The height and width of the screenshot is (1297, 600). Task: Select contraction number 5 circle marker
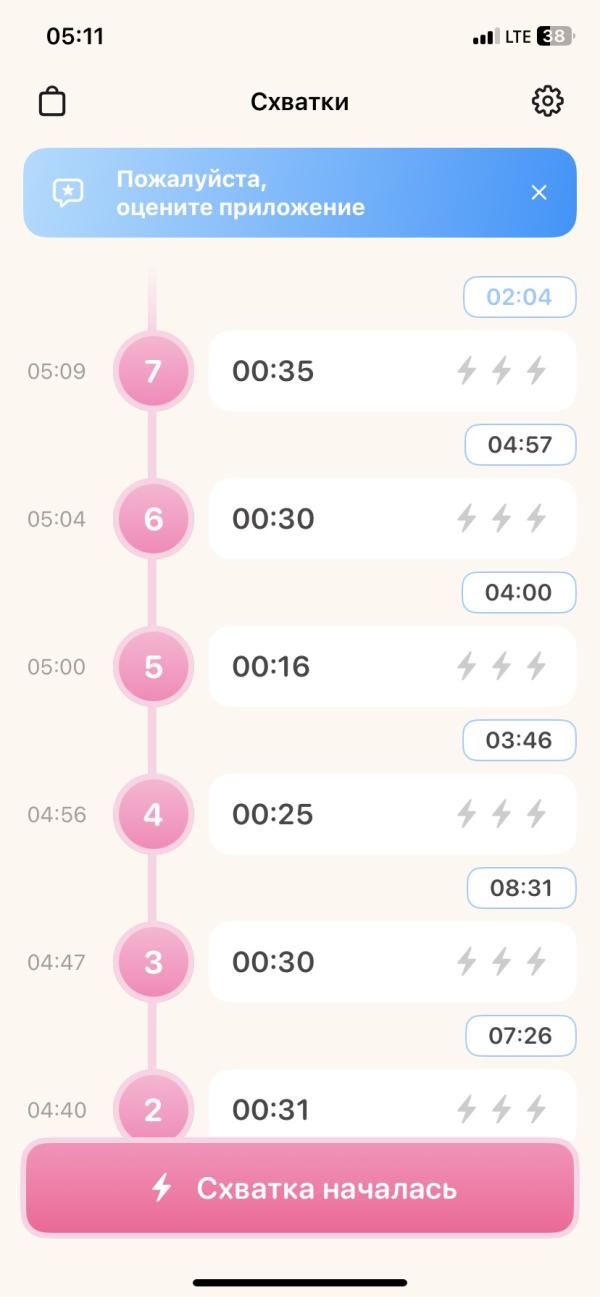153,667
